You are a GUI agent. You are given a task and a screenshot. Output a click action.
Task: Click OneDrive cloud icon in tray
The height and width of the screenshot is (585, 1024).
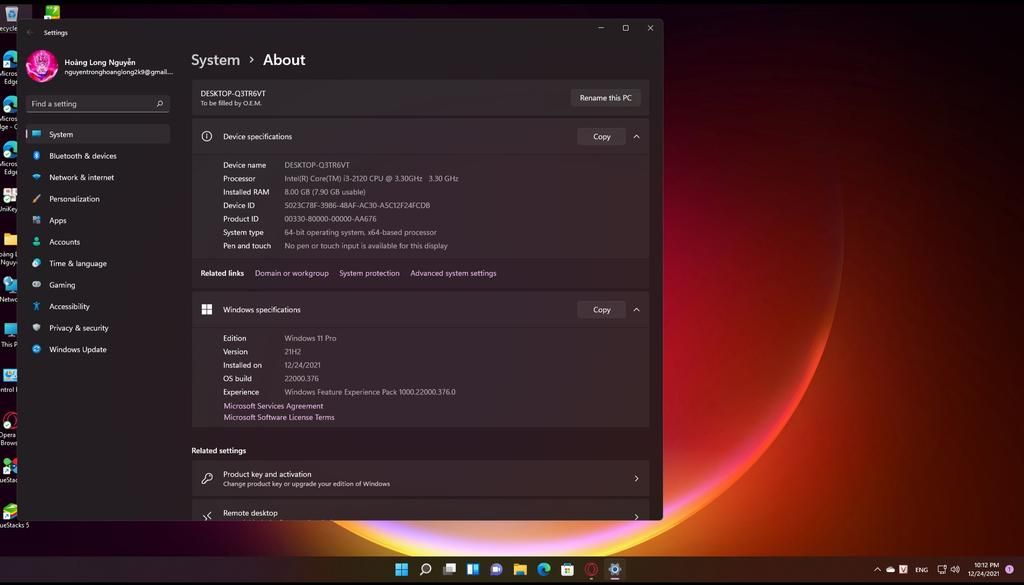tap(890, 569)
